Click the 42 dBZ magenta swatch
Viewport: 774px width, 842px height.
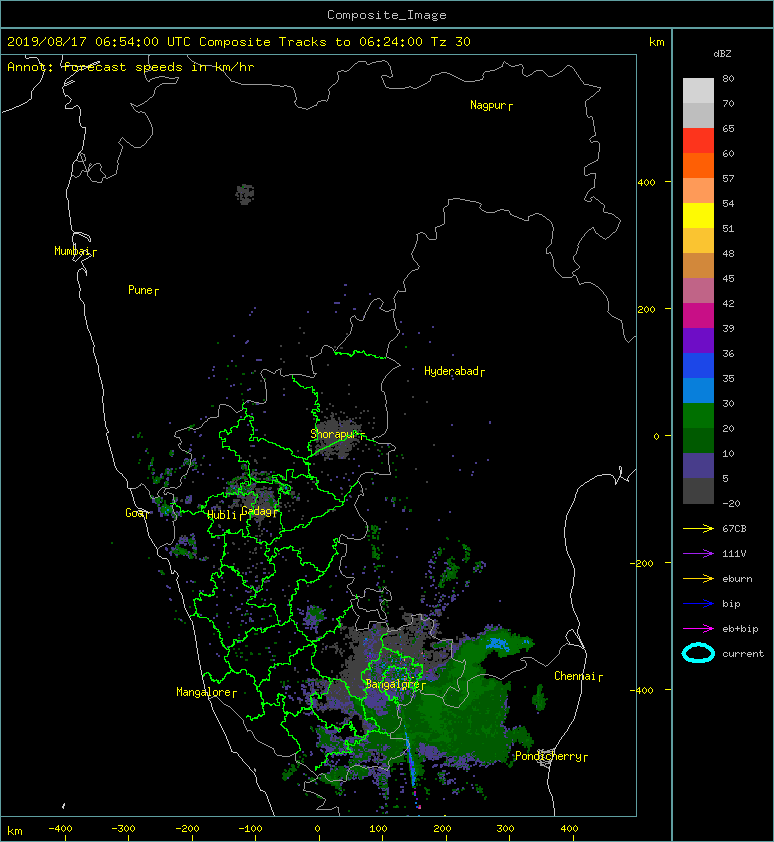pyautogui.click(x=698, y=315)
